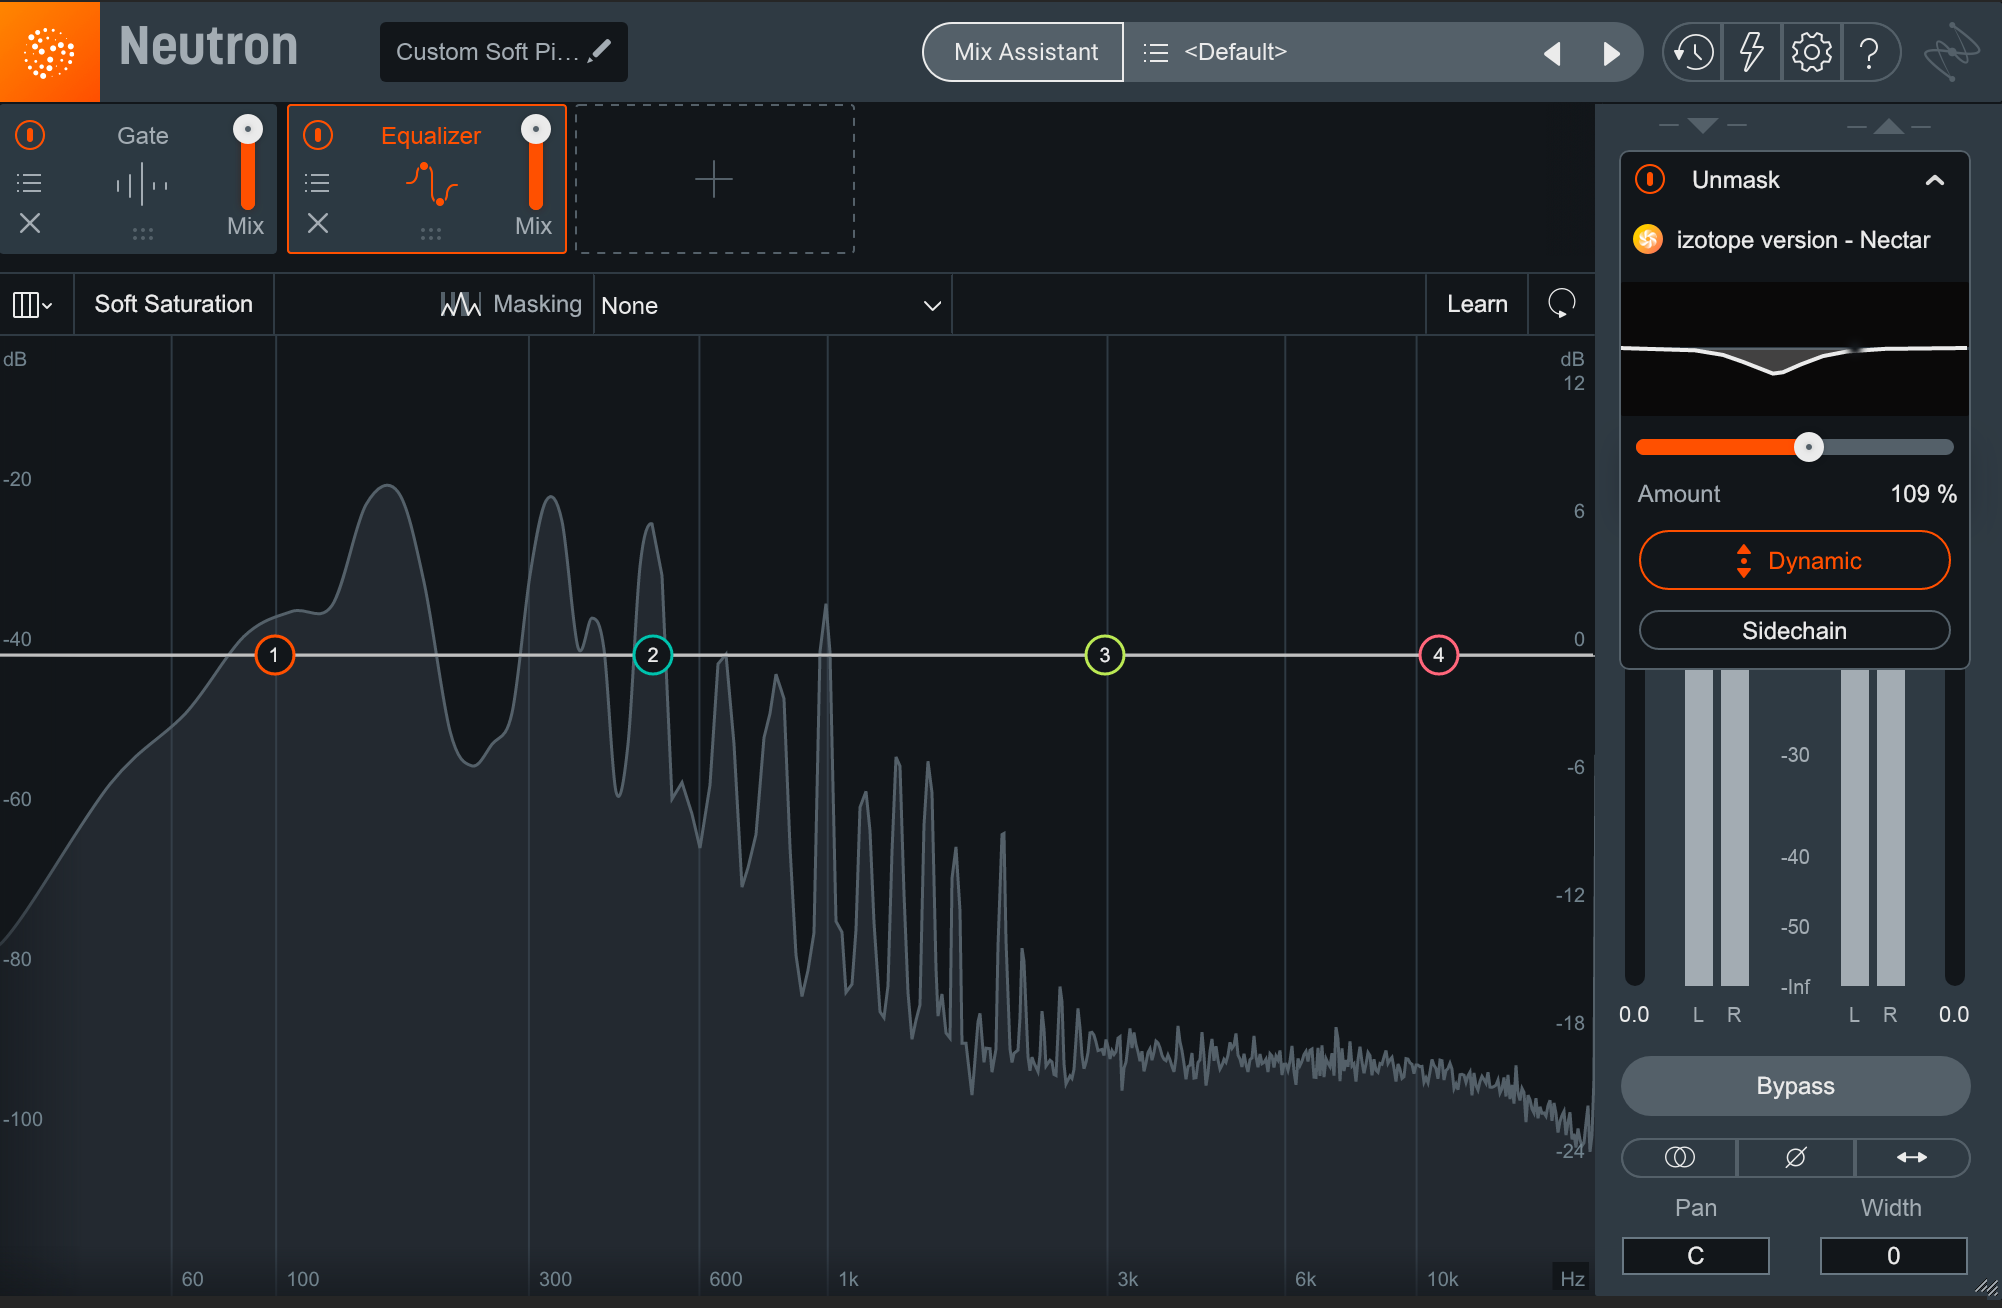Image resolution: width=2002 pixels, height=1308 pixels.
Task: Edit the preset name with pencil icon
Action: pos(600,51)
